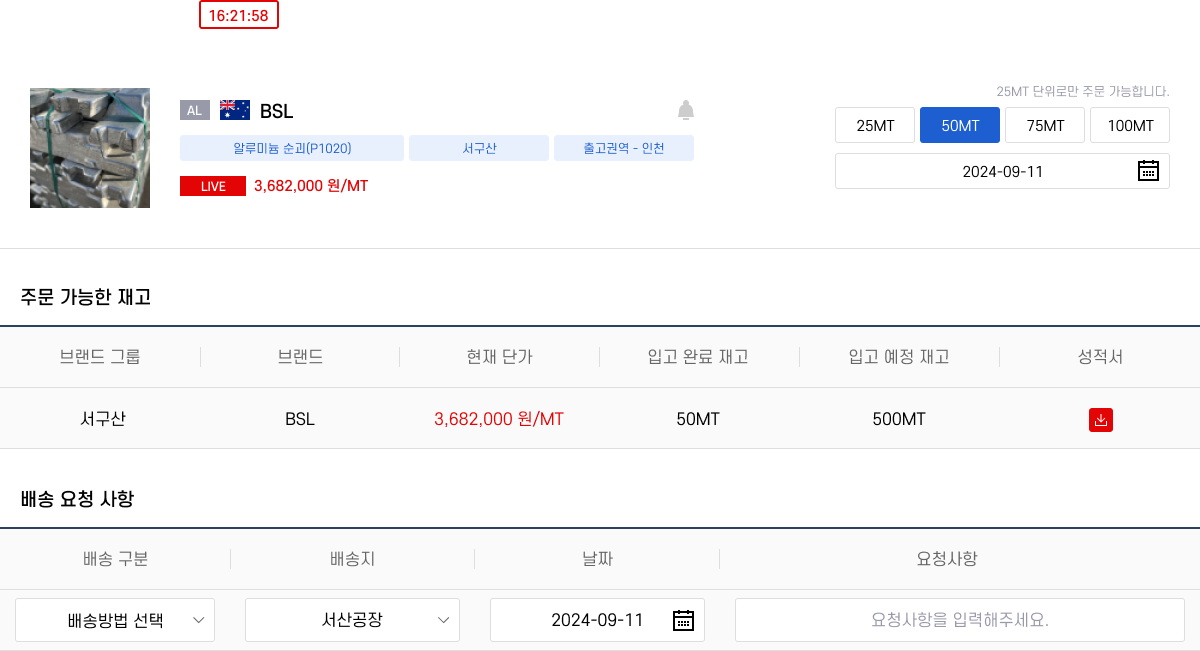Click the 요청사항 input field

pyautogui.click(x=960, y=620)
